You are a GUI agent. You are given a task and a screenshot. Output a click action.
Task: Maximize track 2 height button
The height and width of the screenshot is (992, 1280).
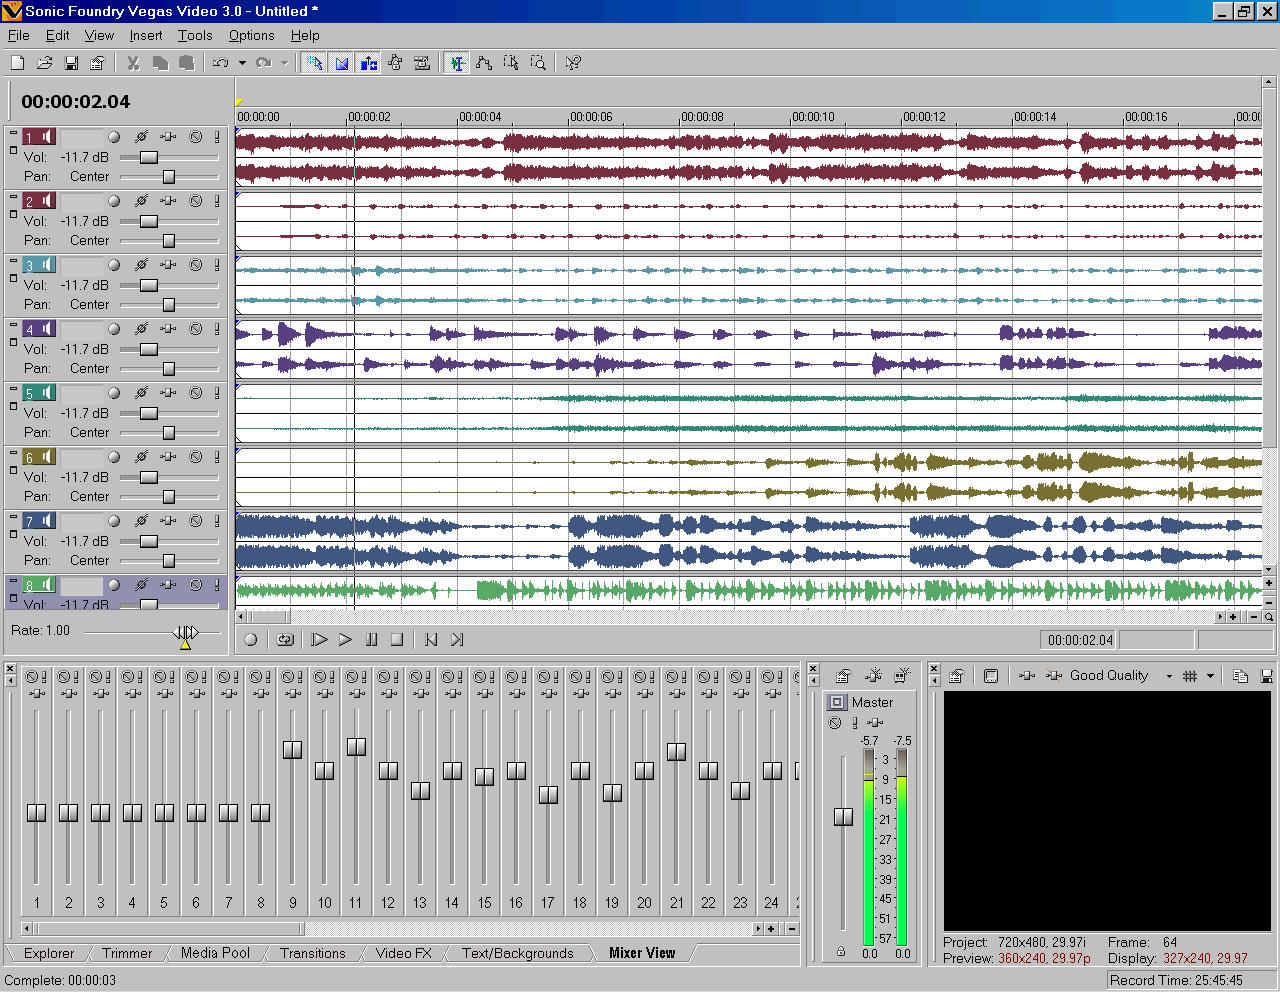pyautogui.click(x=13, y=213)
